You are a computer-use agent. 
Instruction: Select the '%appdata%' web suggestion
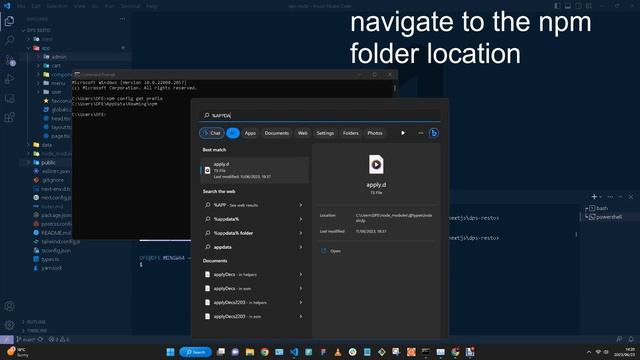pyautogui.click(x=253, y=219)
